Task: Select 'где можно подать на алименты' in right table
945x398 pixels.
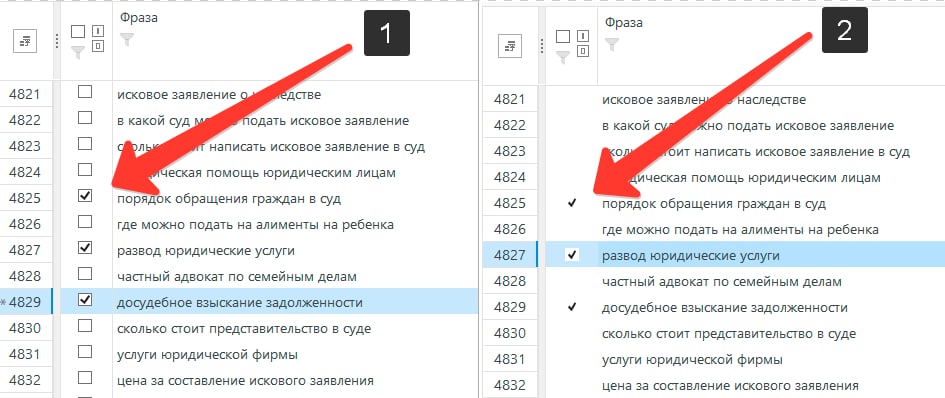Action: [x=740, y=230]
